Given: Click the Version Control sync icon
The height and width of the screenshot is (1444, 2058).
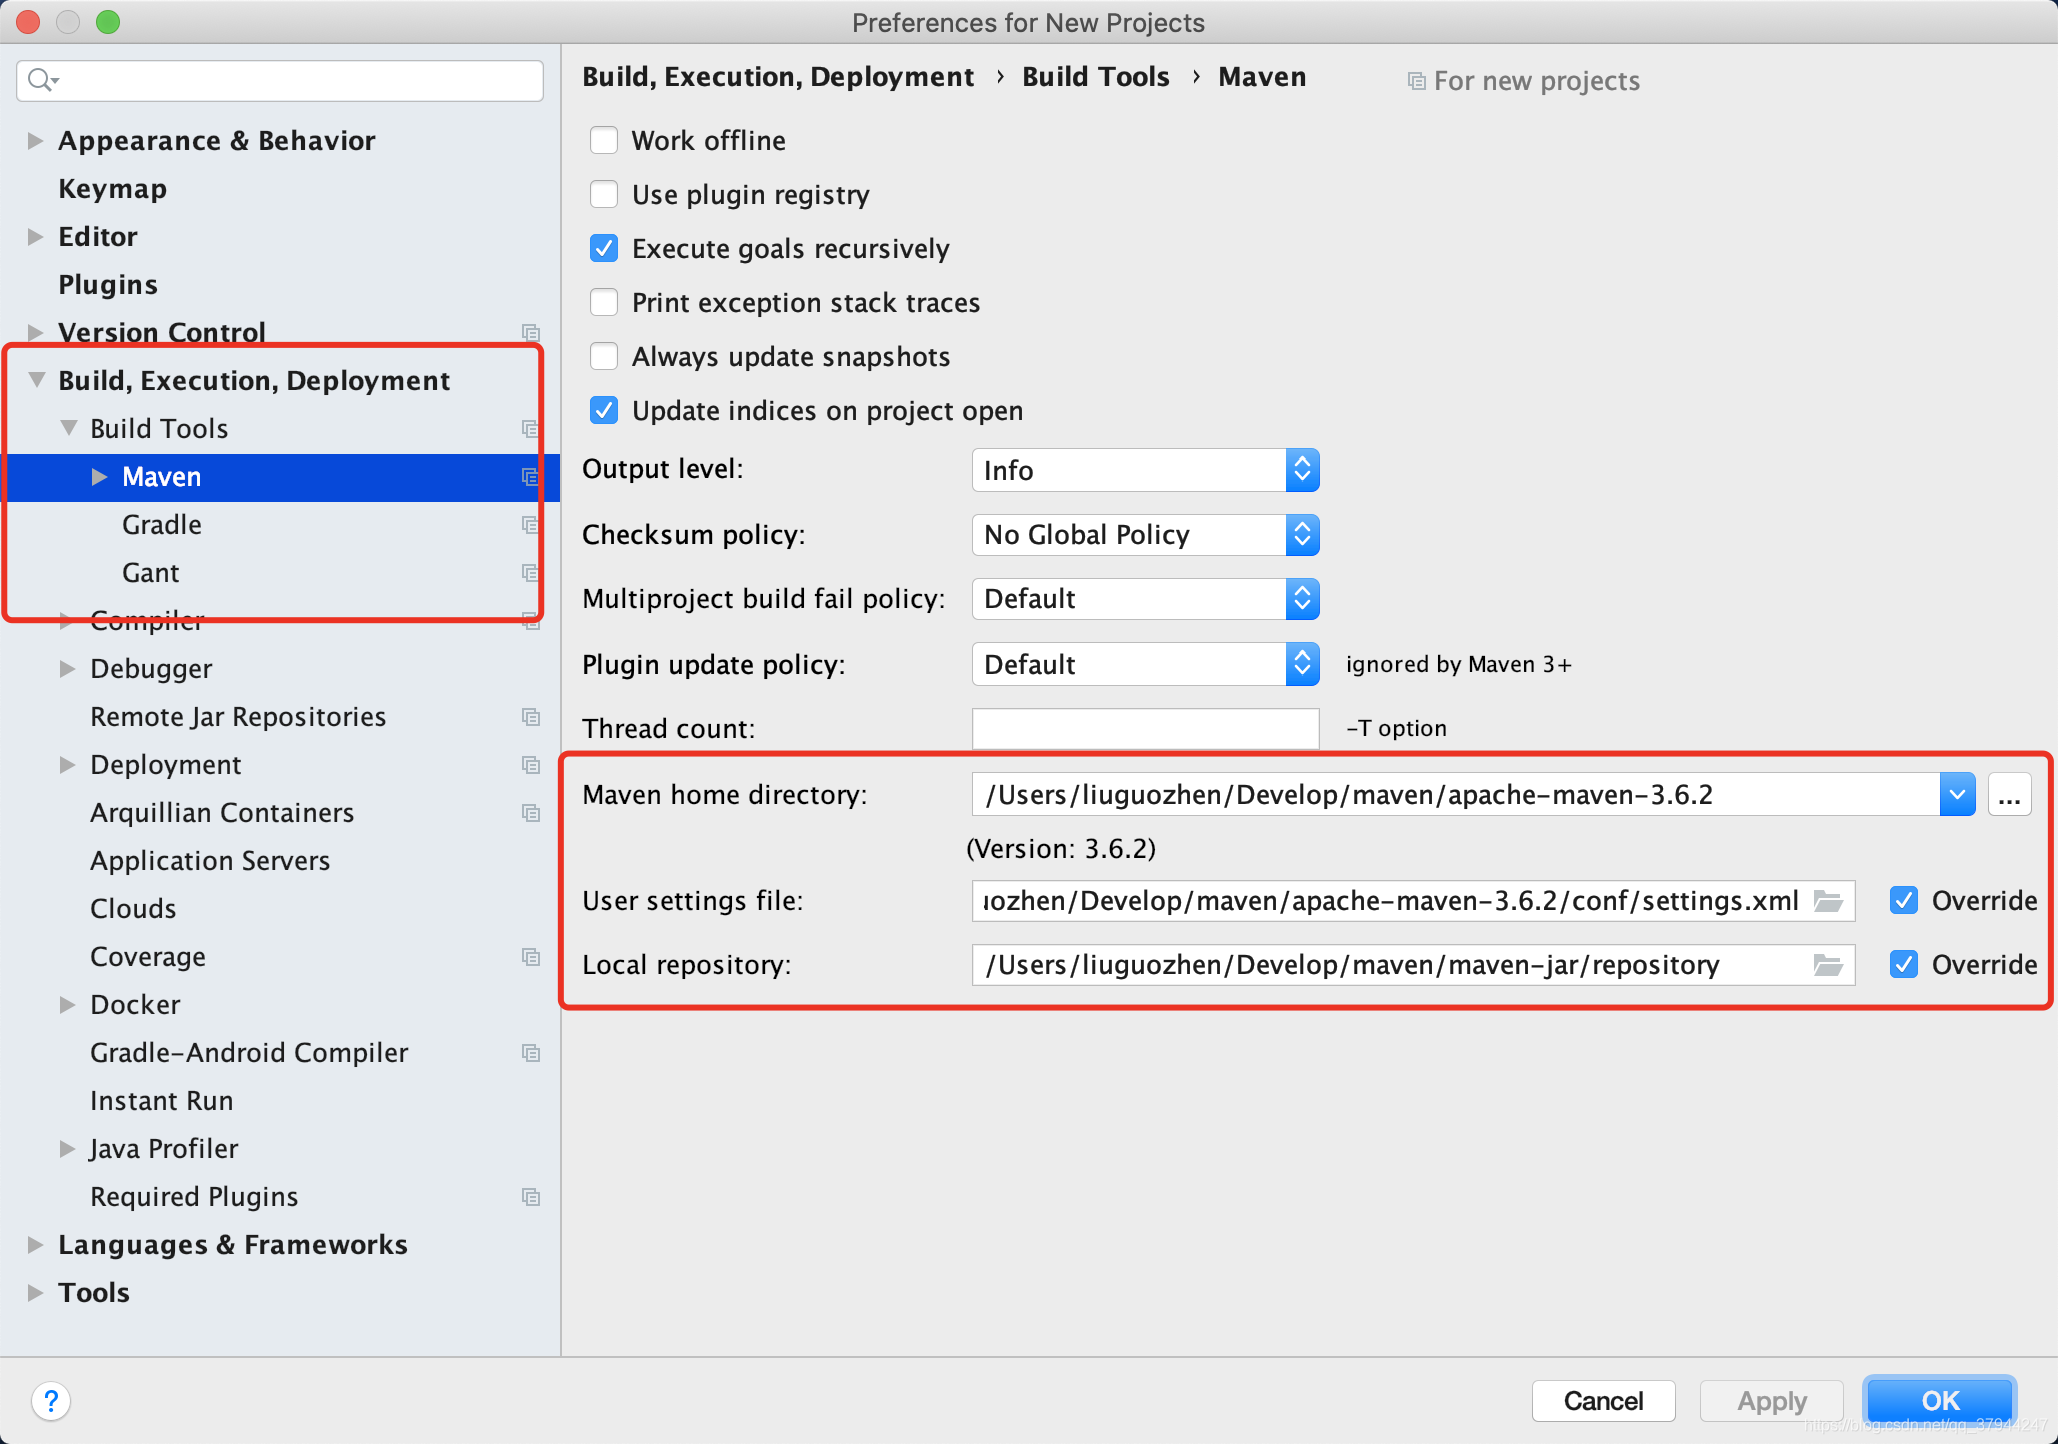Looking at the screenshot, I should click(533, 332).
